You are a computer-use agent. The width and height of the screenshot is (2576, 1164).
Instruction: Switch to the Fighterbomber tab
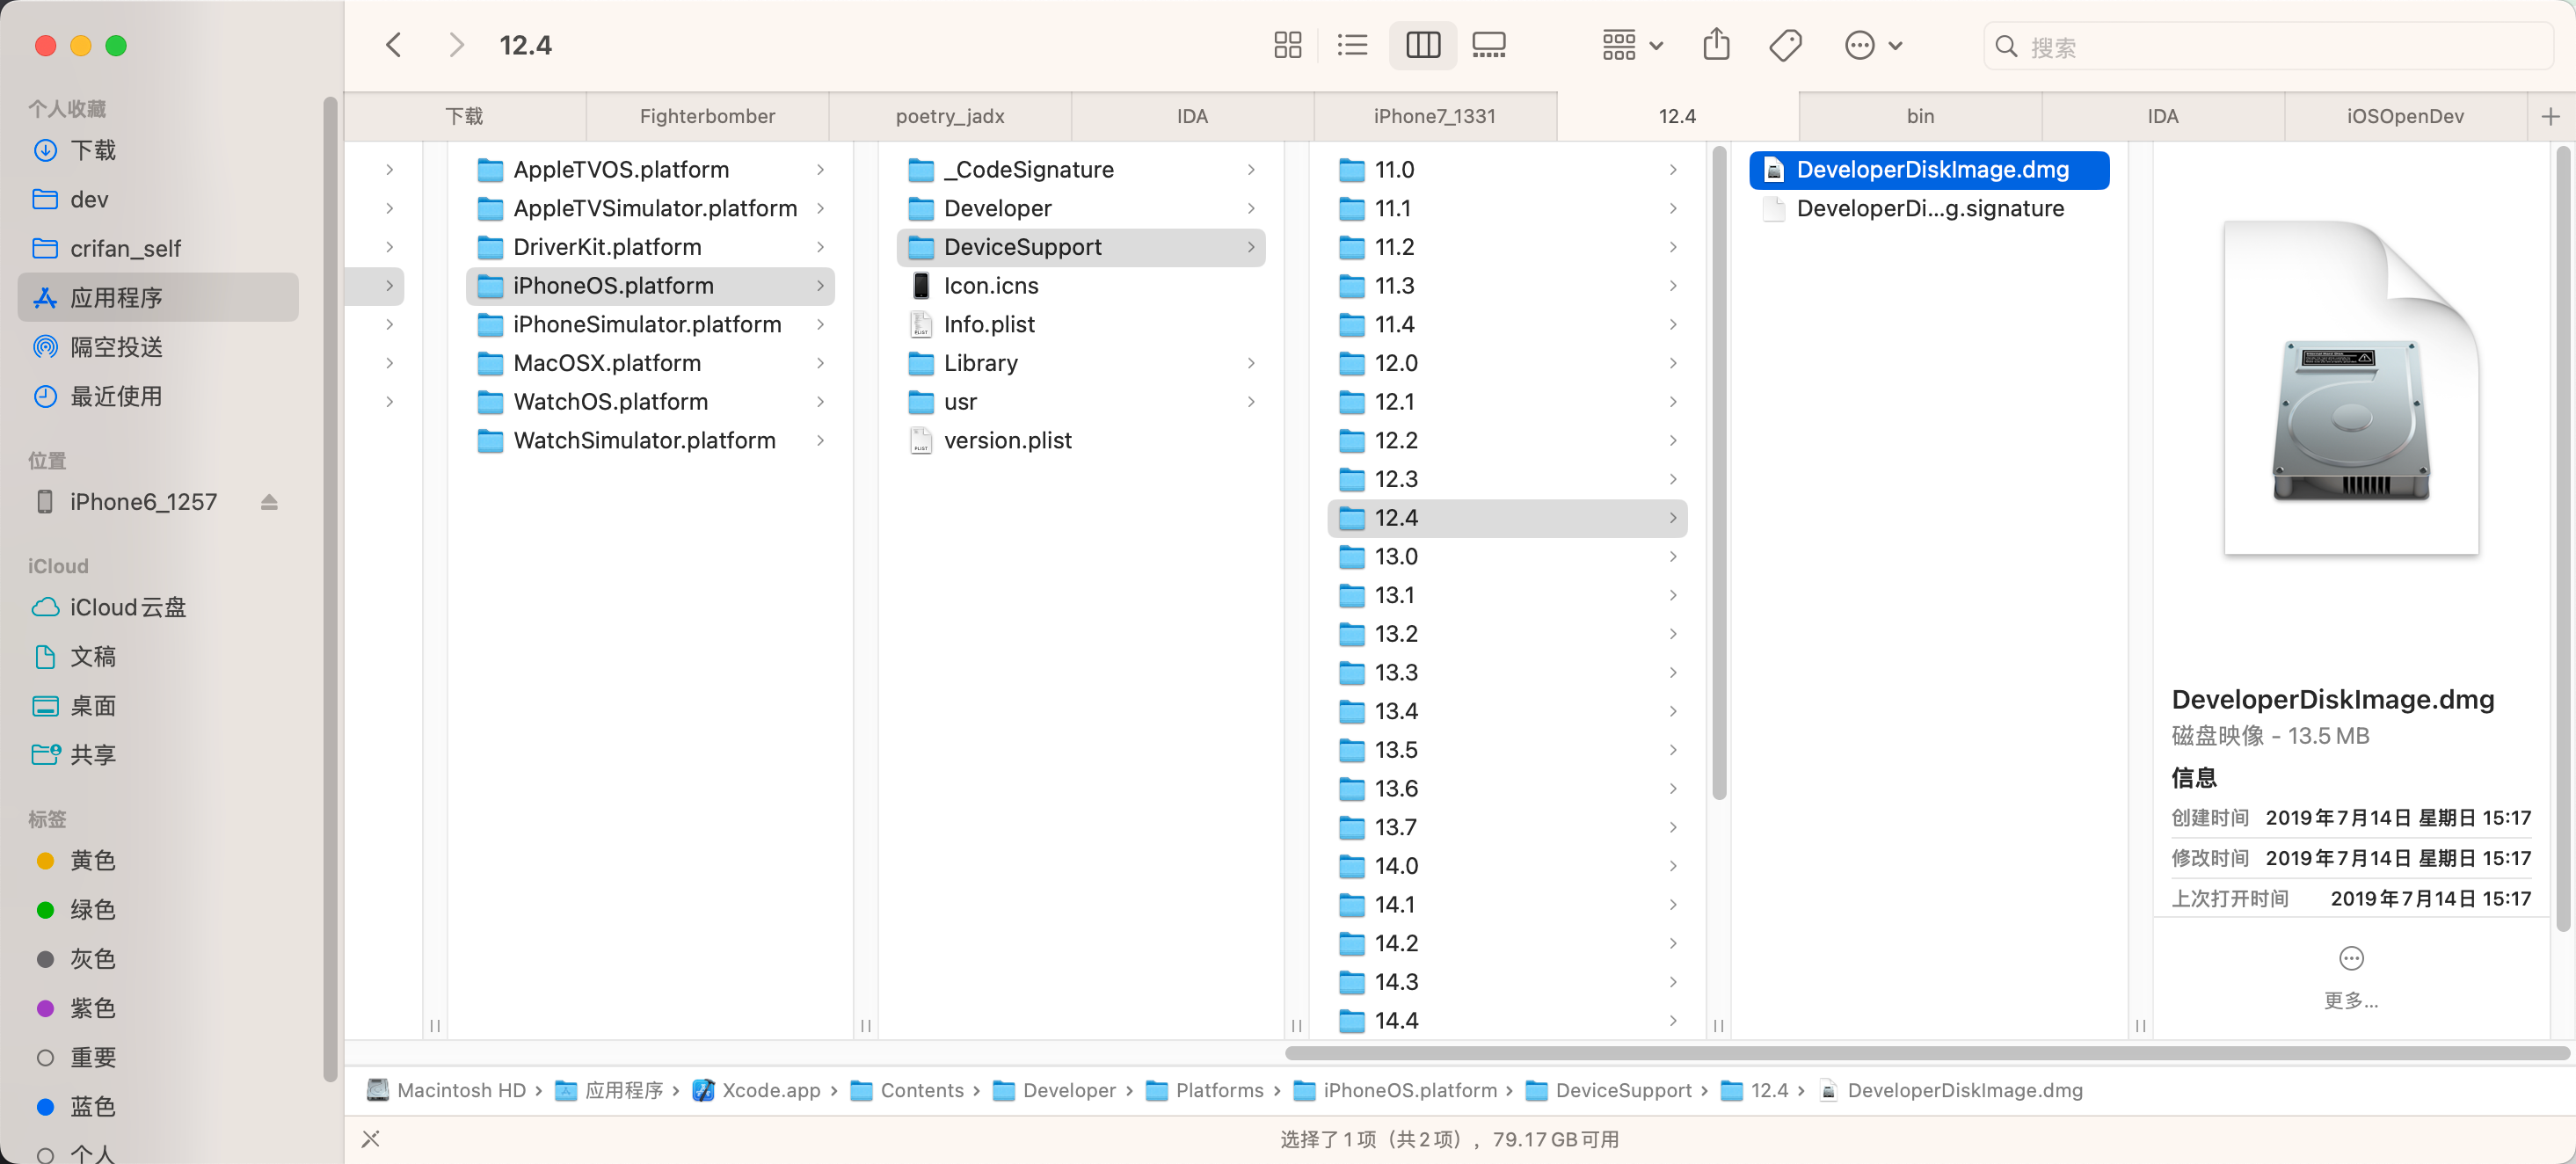point(707,117)
